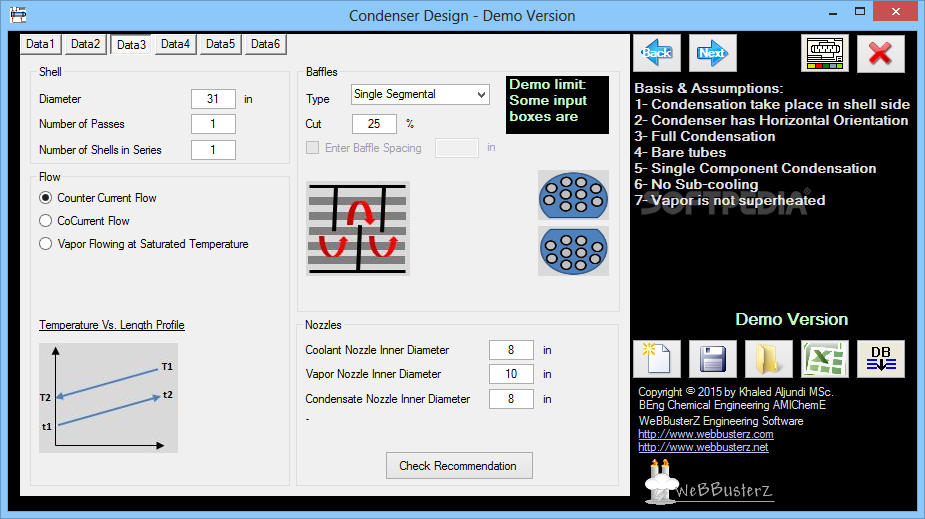Click the Demo limit notice box
The height and width of the screenshot is (519, 925).
tap(557, 104)
